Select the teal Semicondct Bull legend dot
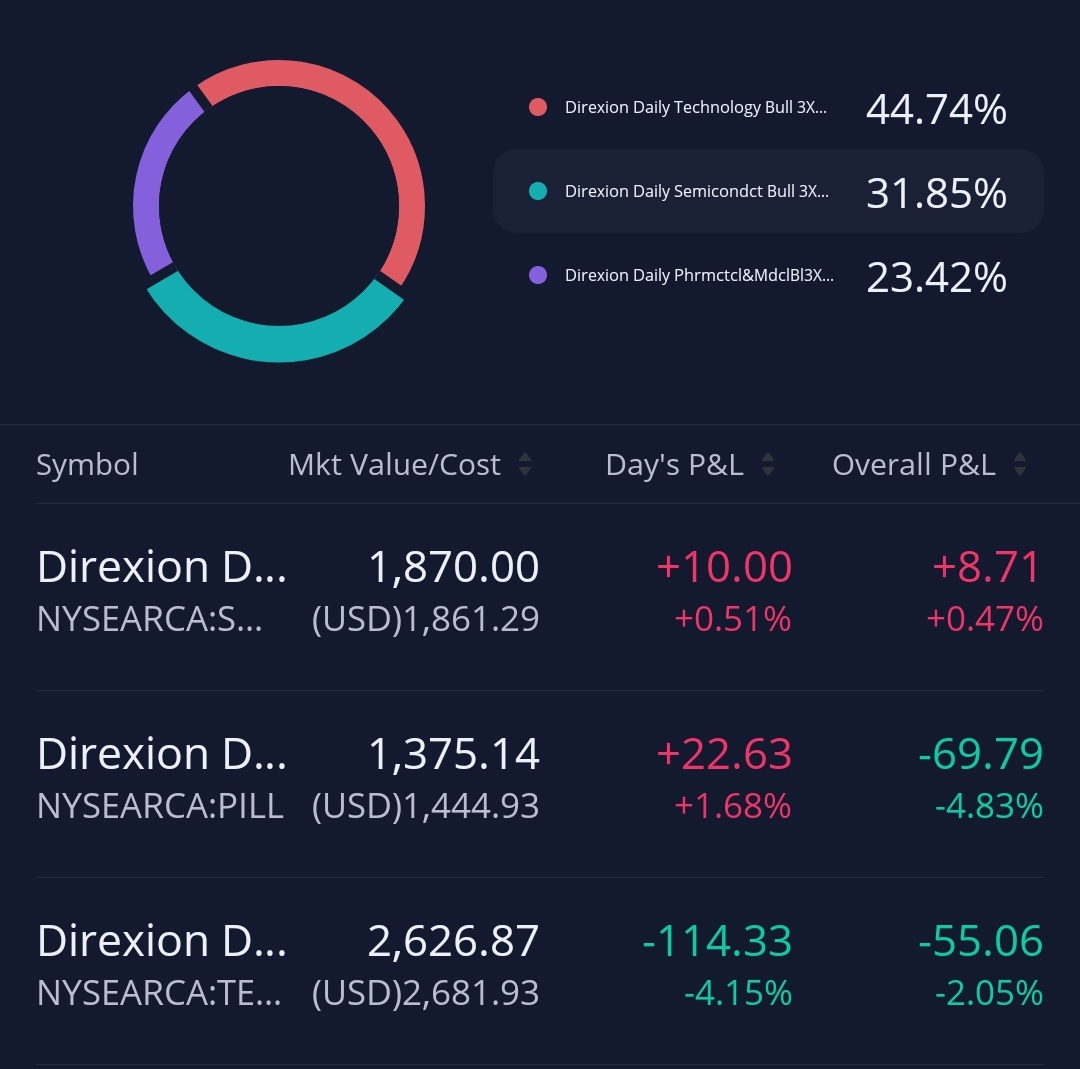This screenshot has height=1069, width=1080. (538, 191)
